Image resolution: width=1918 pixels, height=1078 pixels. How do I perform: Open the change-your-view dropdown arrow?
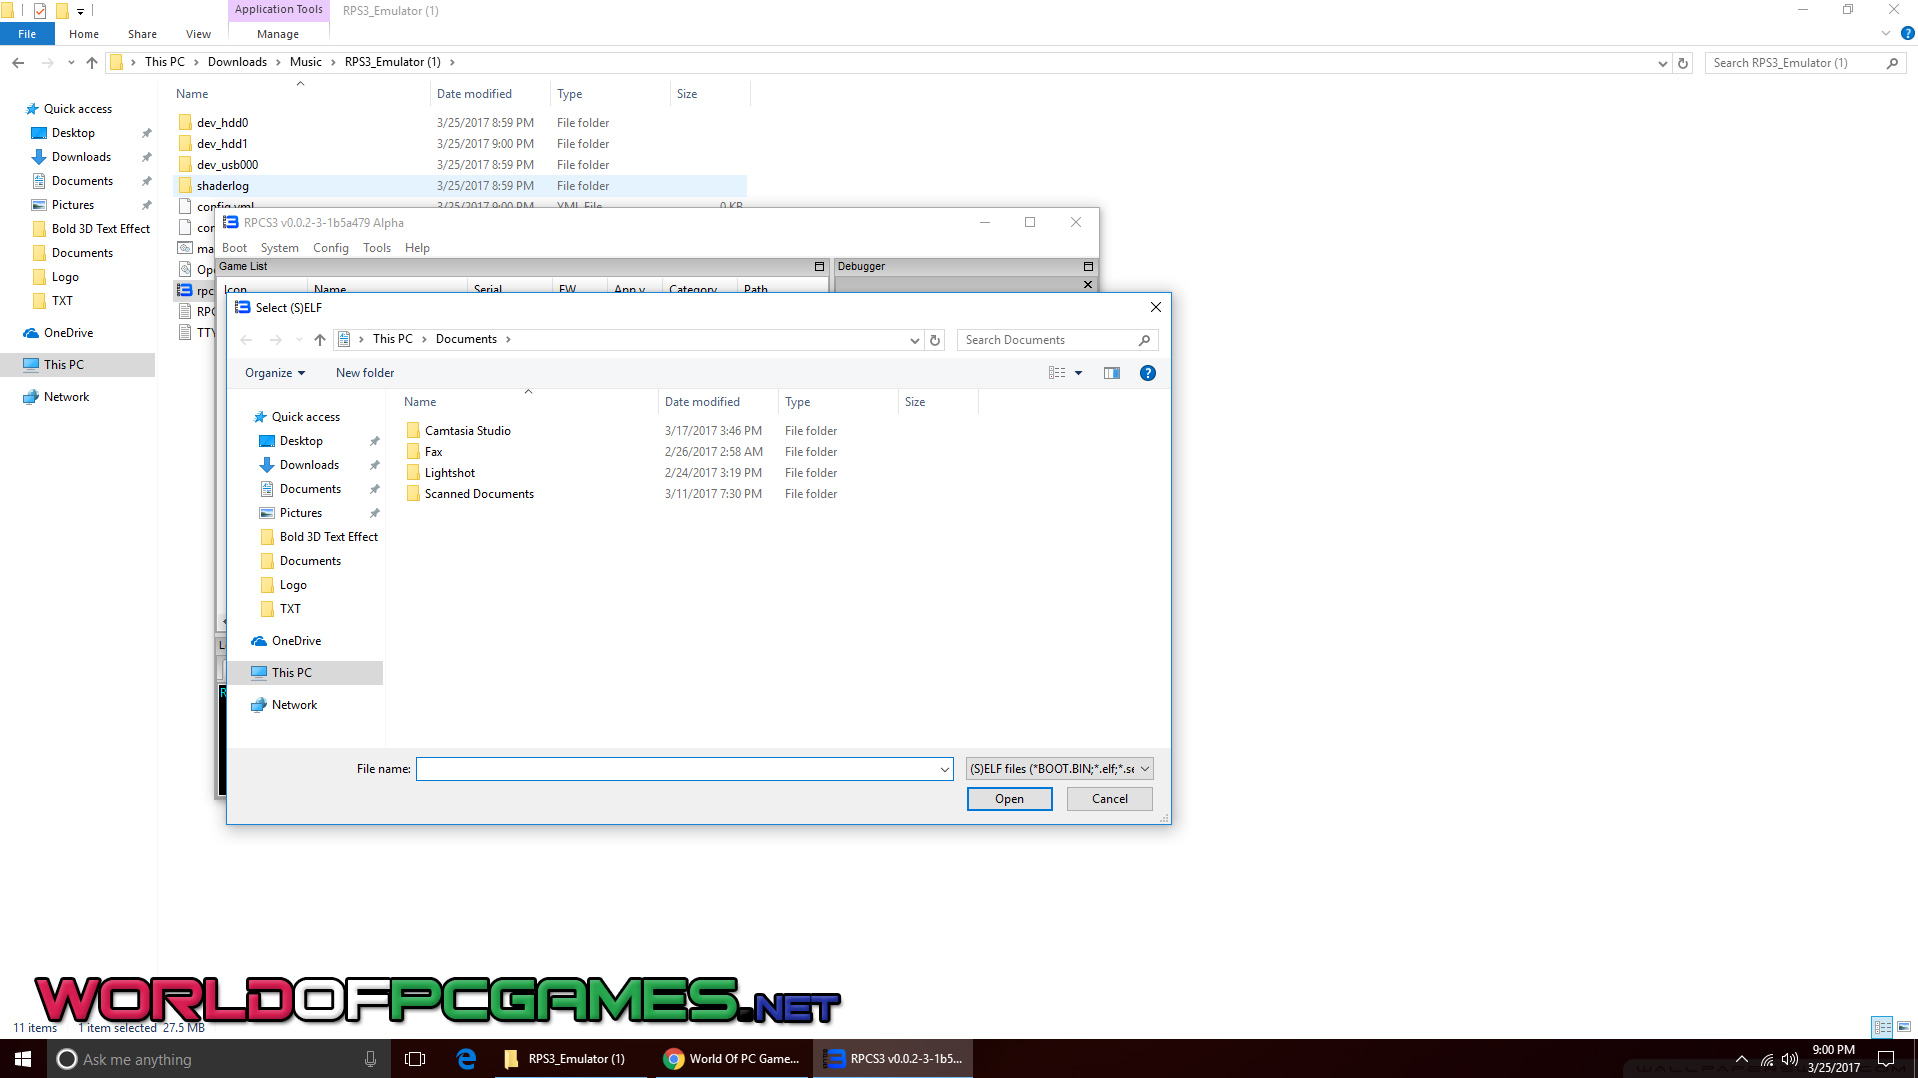(x=1078, y=373)
